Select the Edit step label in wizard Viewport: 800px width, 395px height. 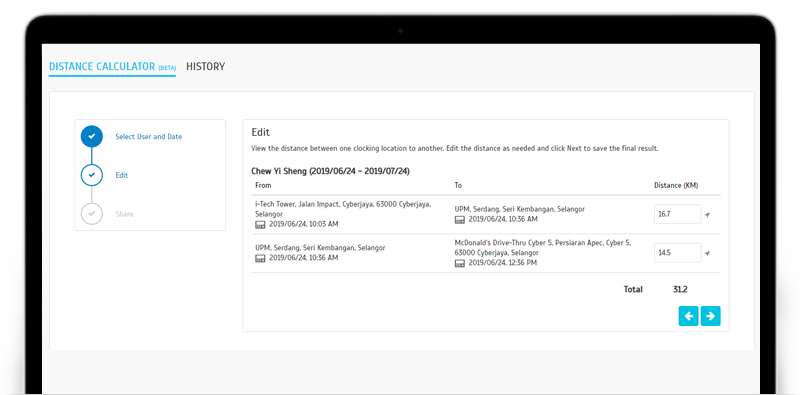(x=121, y=175)
